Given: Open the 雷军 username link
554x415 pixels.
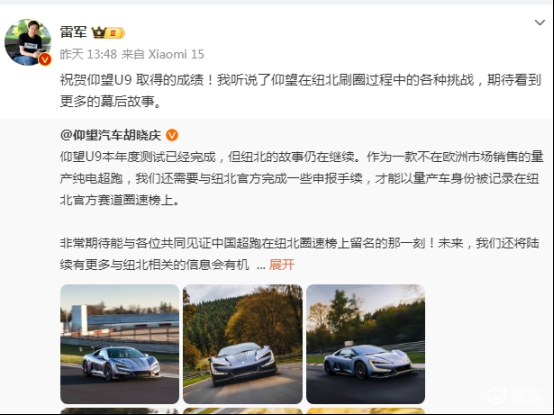Looking at the screenshot, I should [73, 32].
